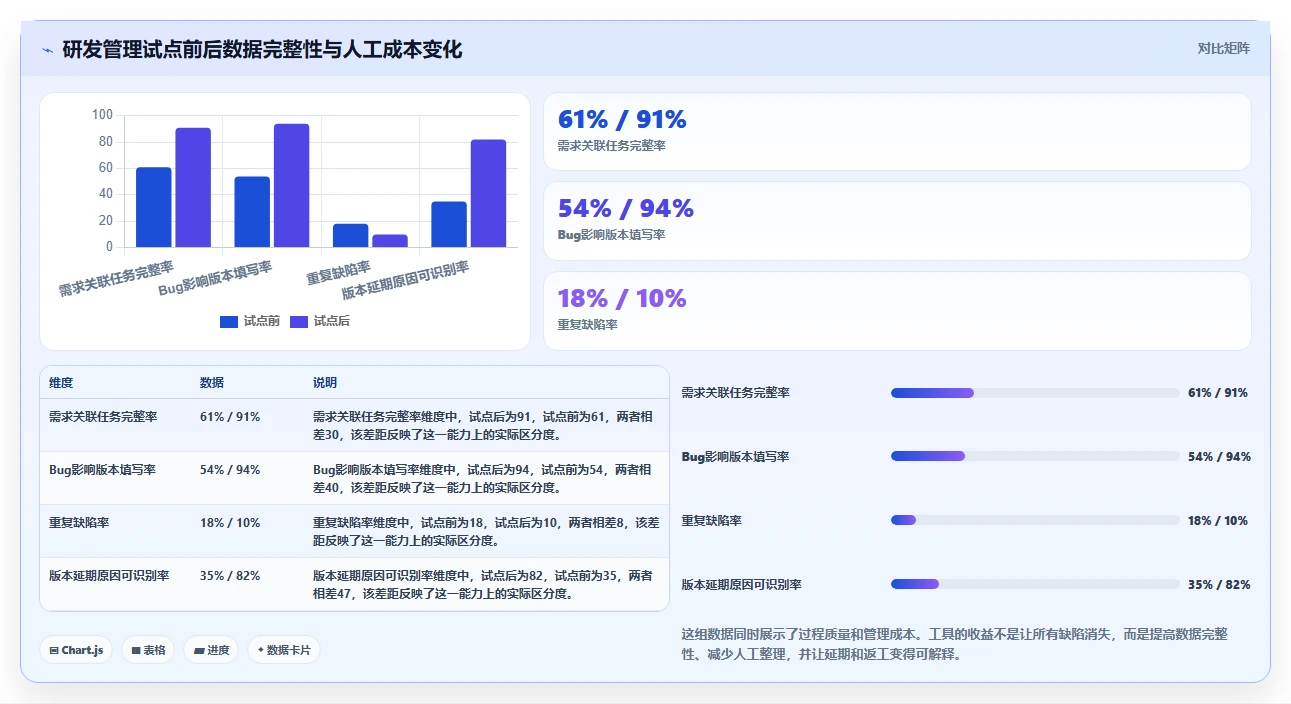Click the 数据卡片 tag icon
1291x704 pixels.
pos(260,650)
